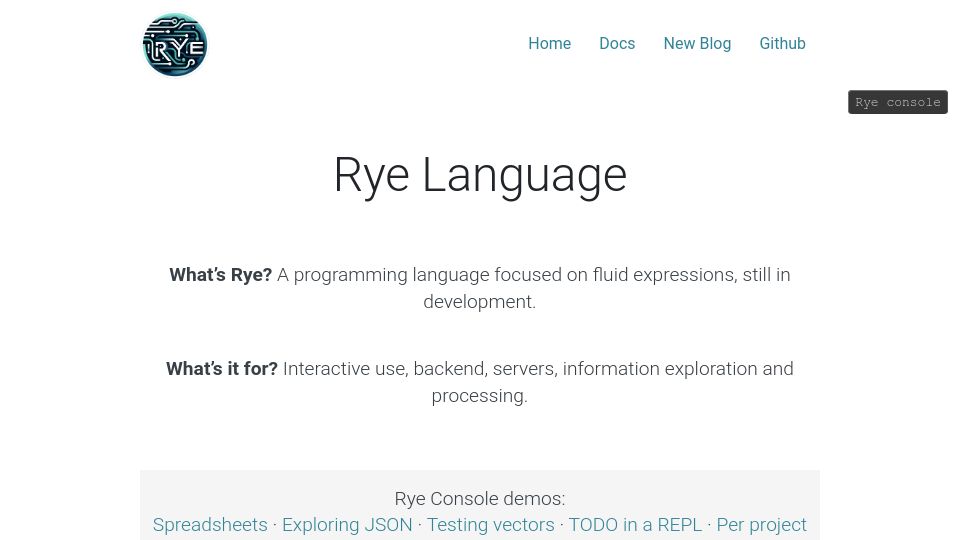Screen dimensions: 960x540
Task: Click the Rye circular logo
Action: coord(174,45)
